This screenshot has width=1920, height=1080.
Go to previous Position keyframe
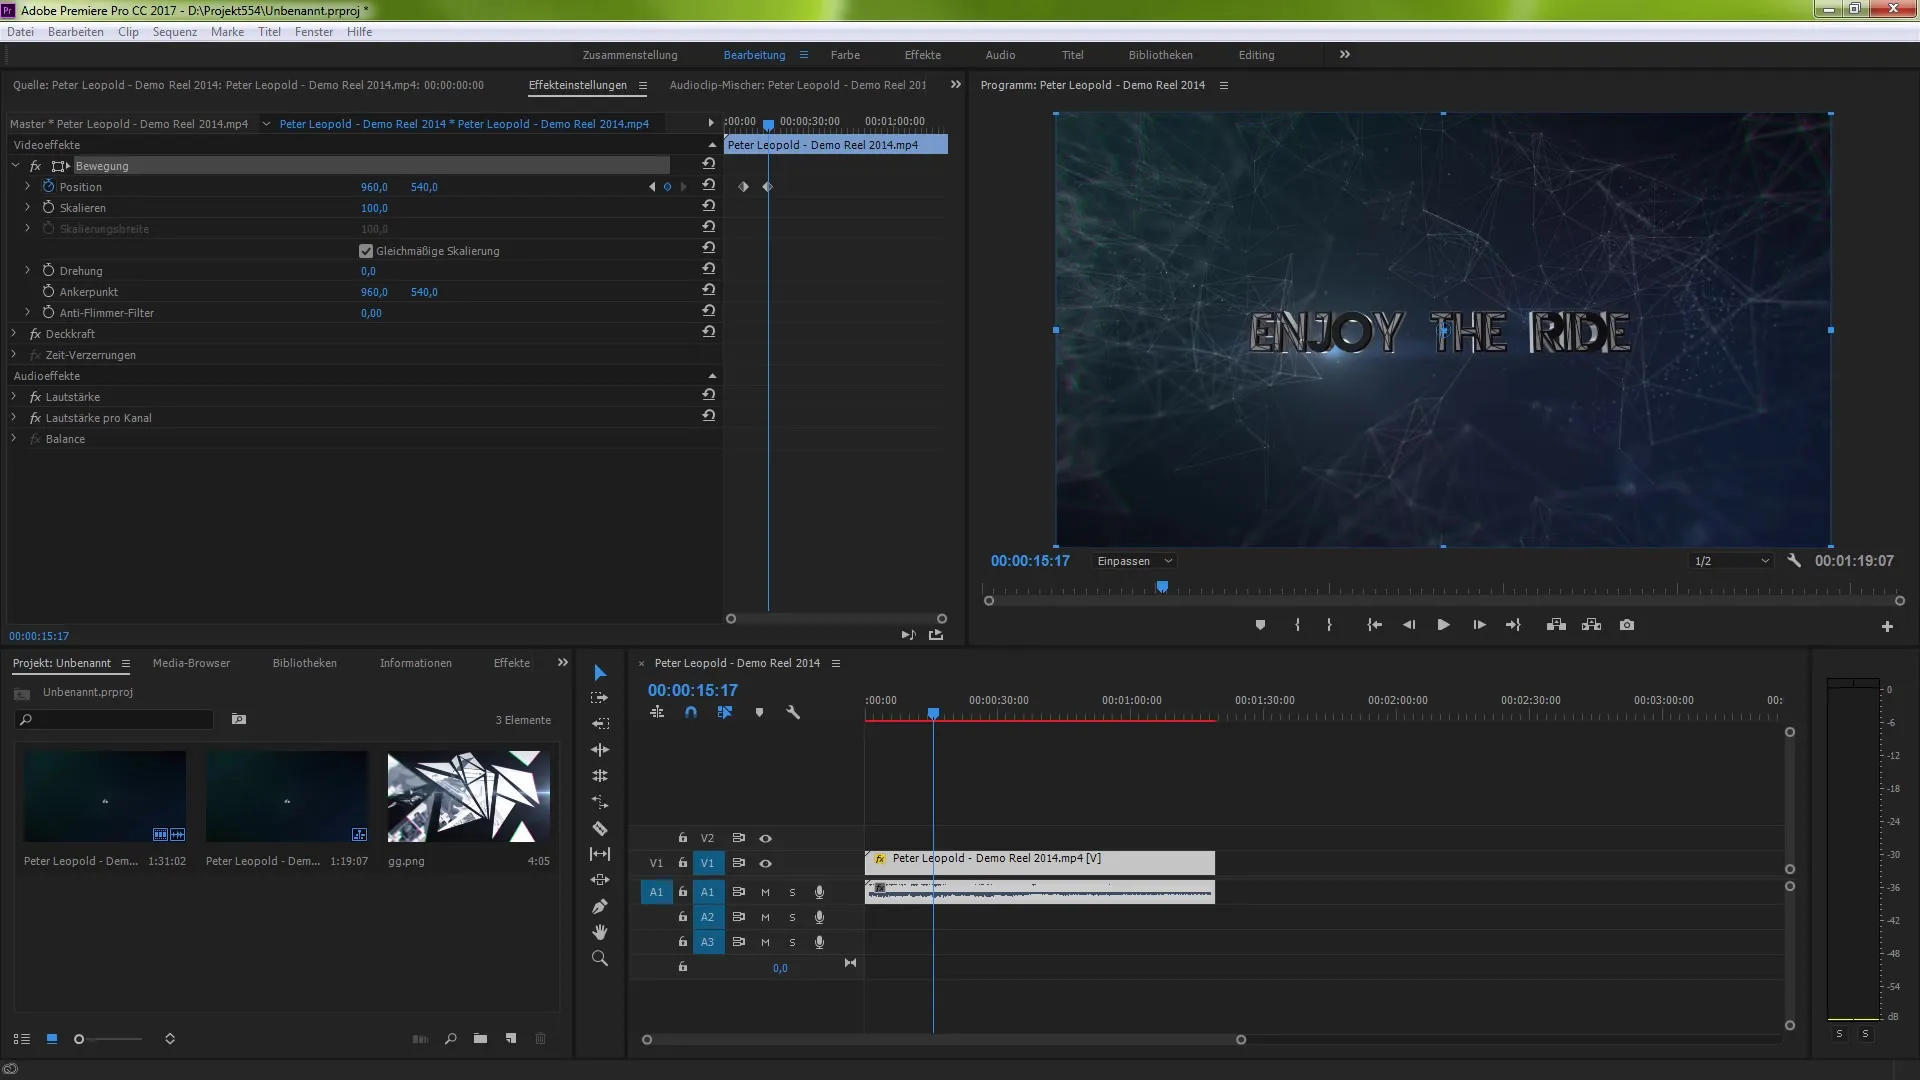pos(652,187)
